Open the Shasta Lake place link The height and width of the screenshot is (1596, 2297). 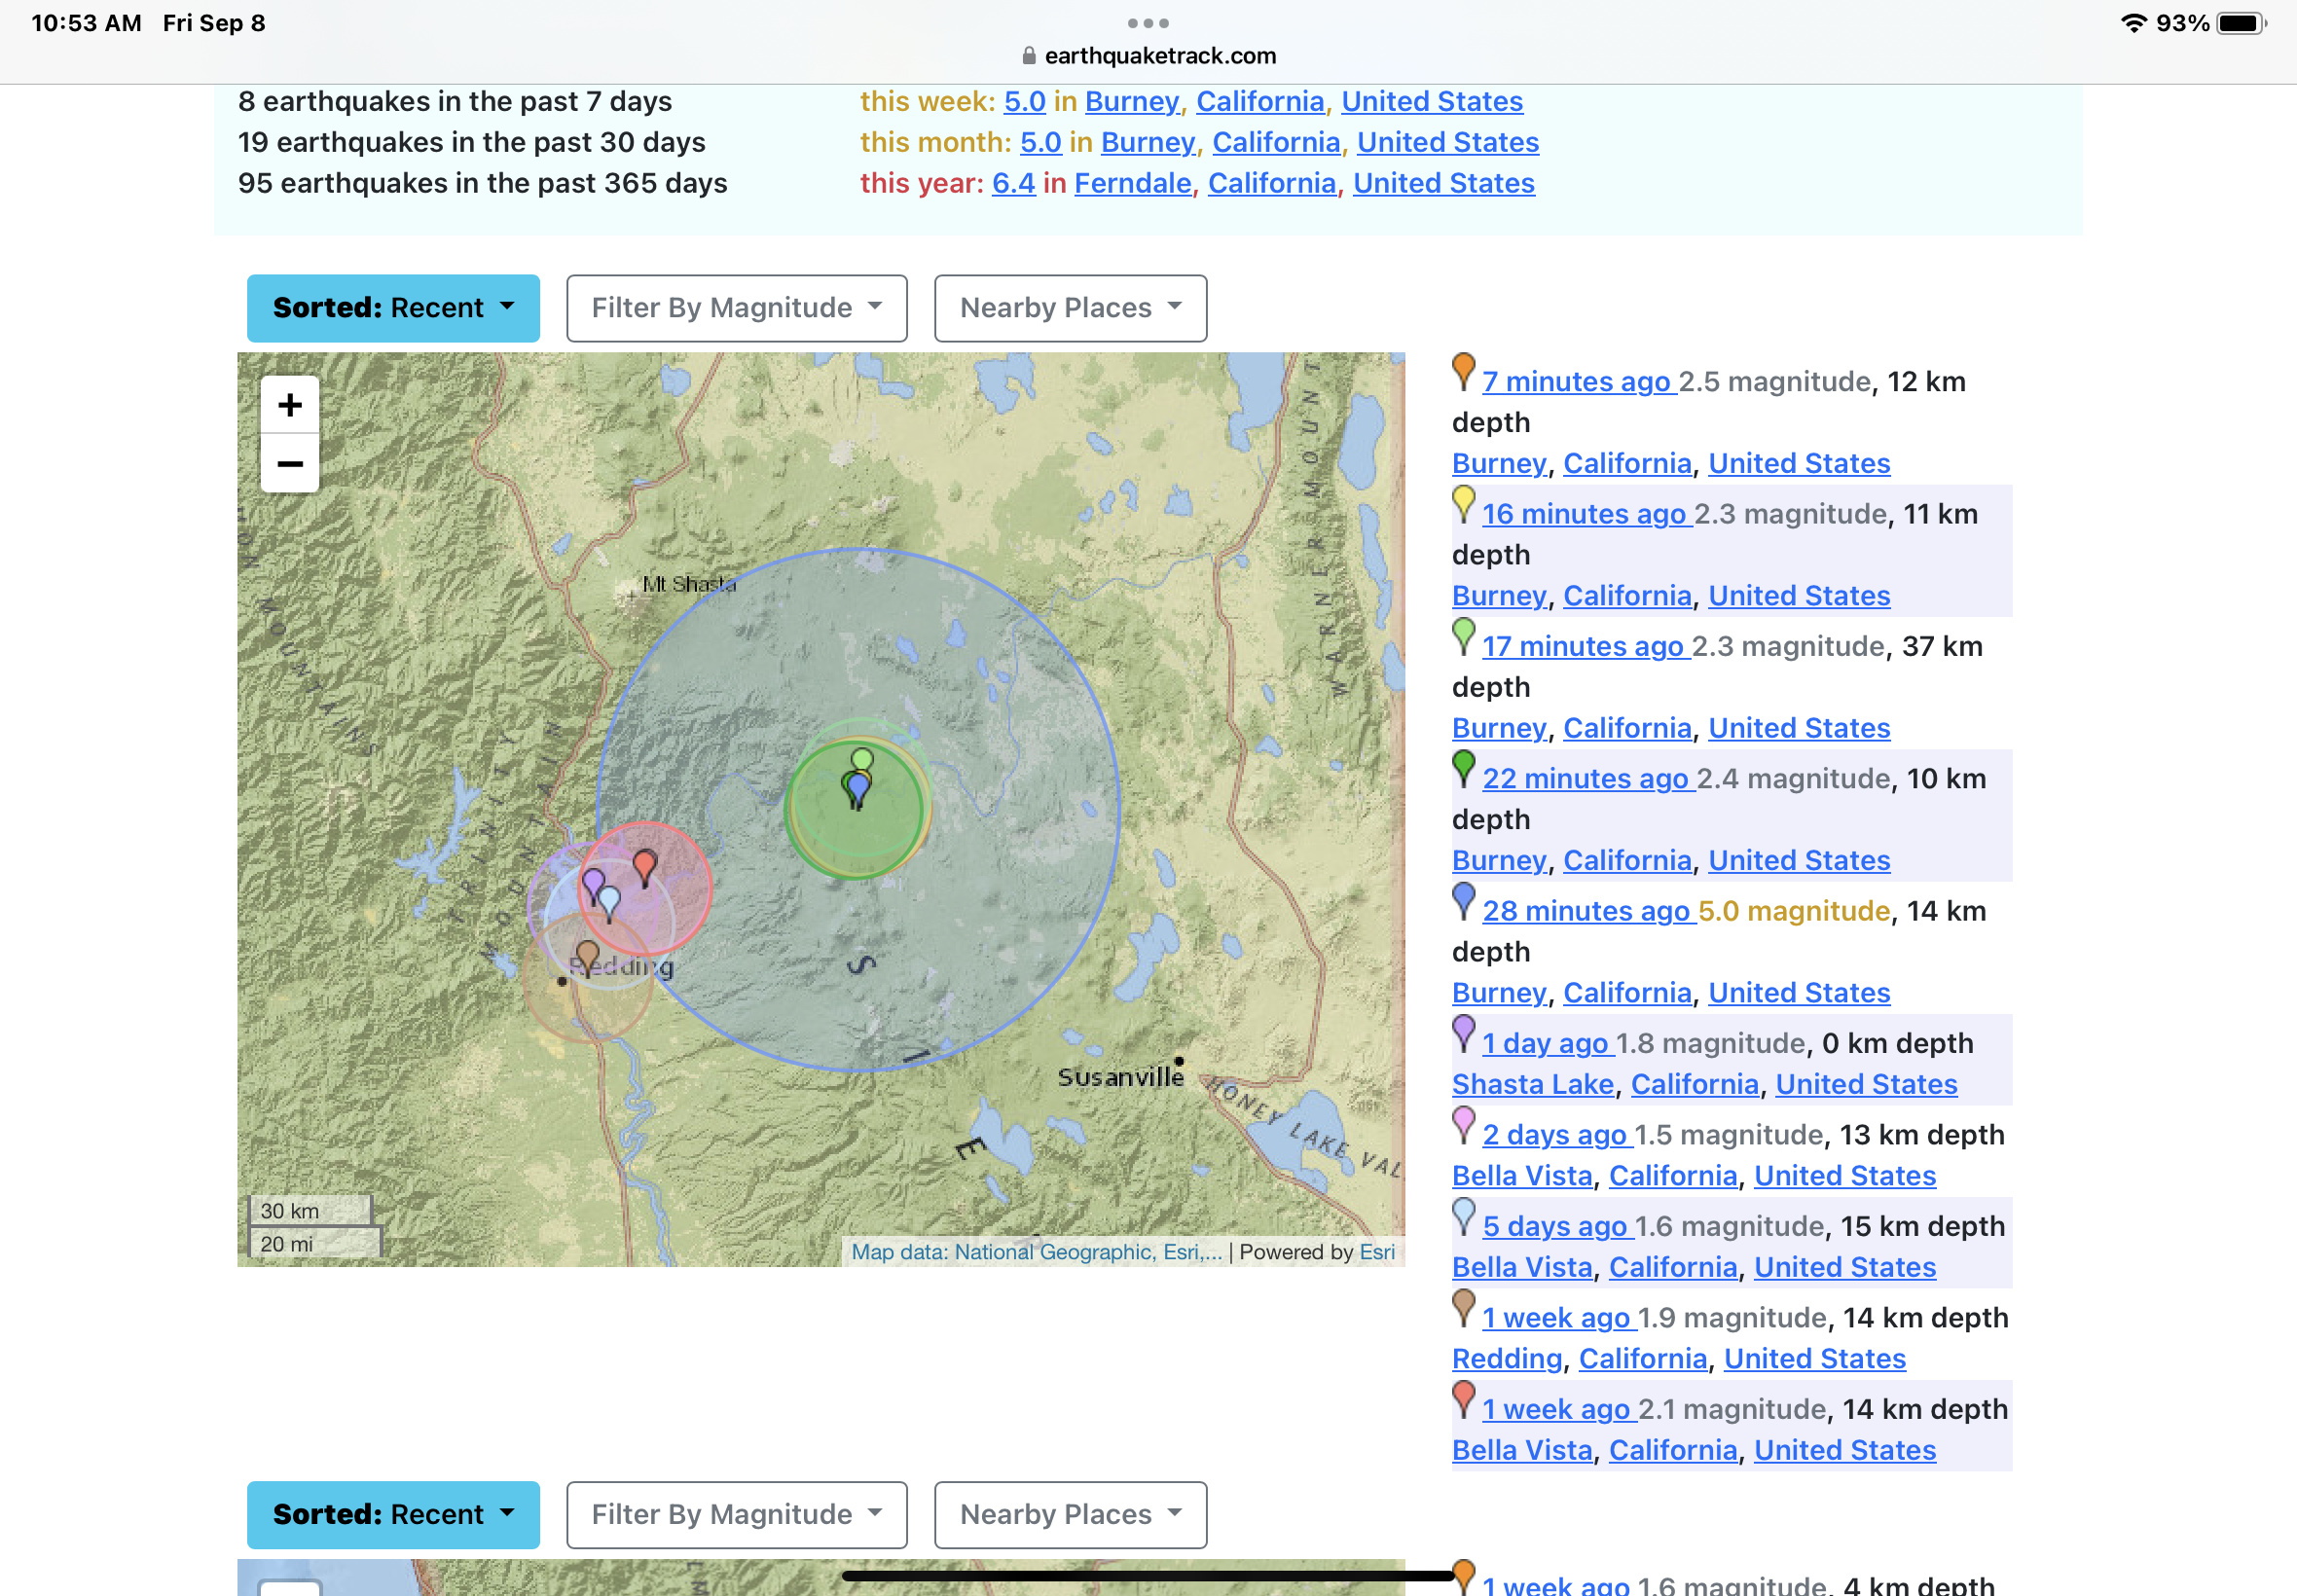(x=1533, y=1084)
